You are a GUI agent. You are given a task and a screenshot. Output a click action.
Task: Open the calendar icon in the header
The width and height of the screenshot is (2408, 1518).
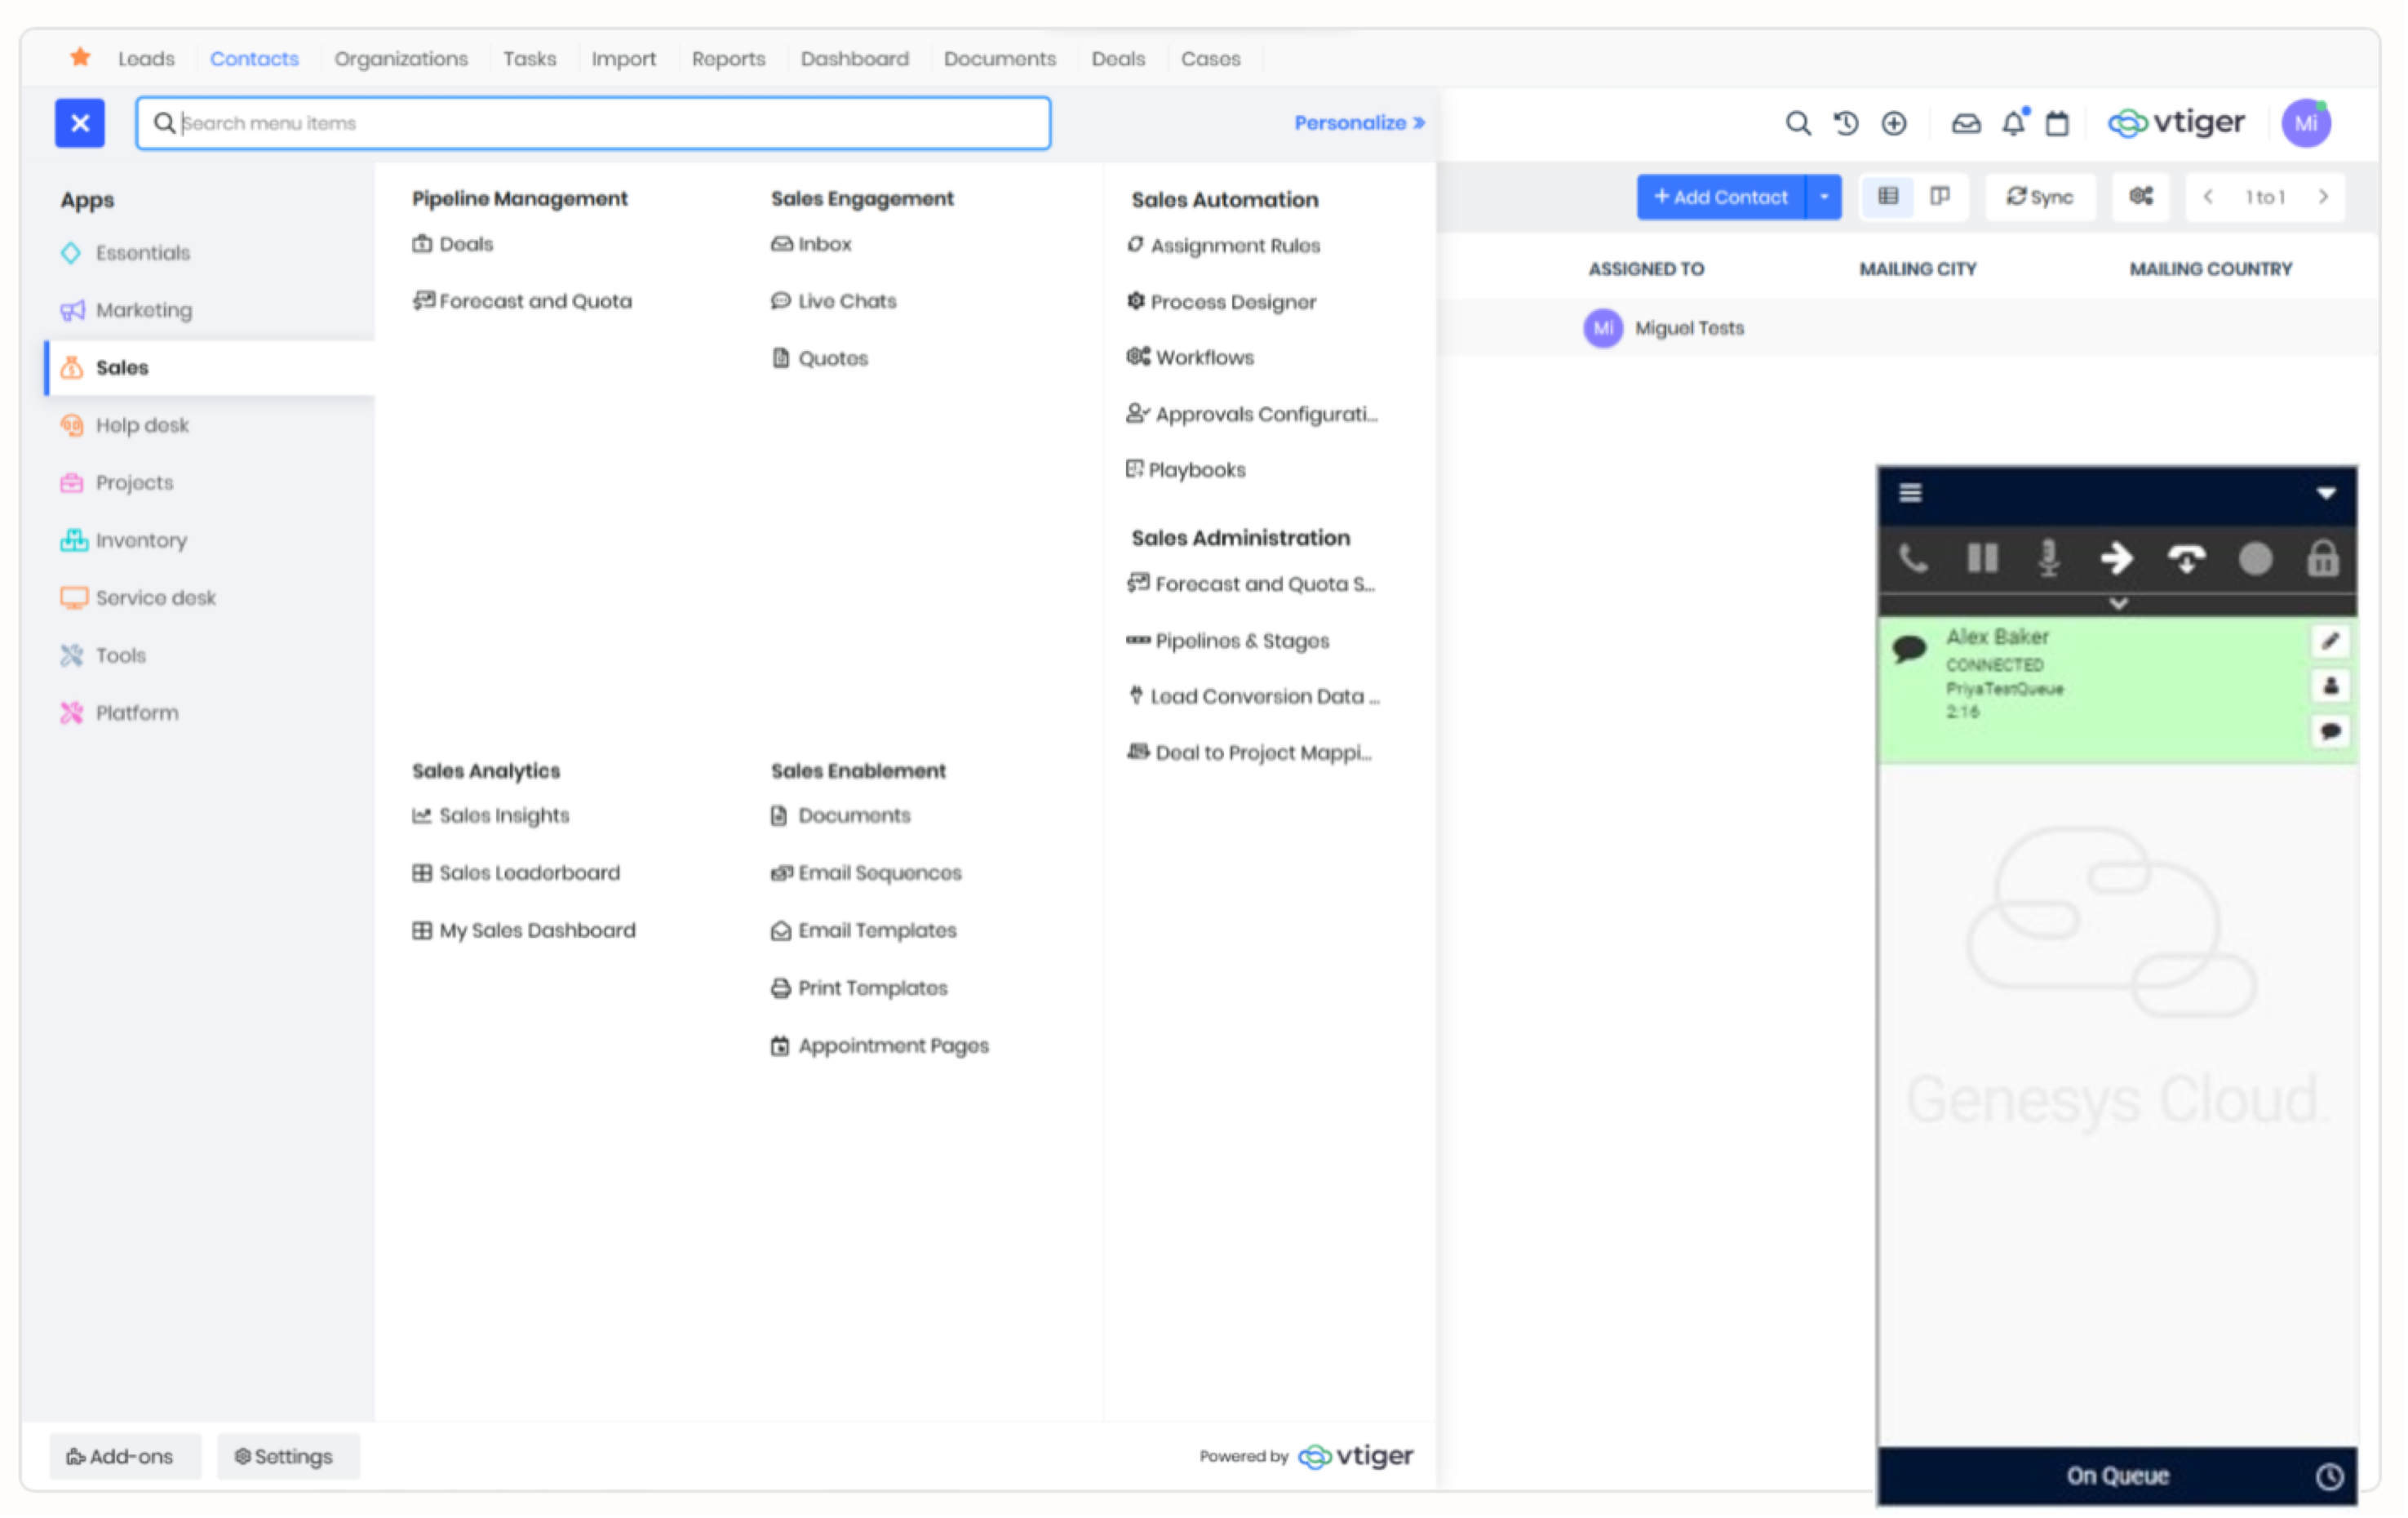2057,122
